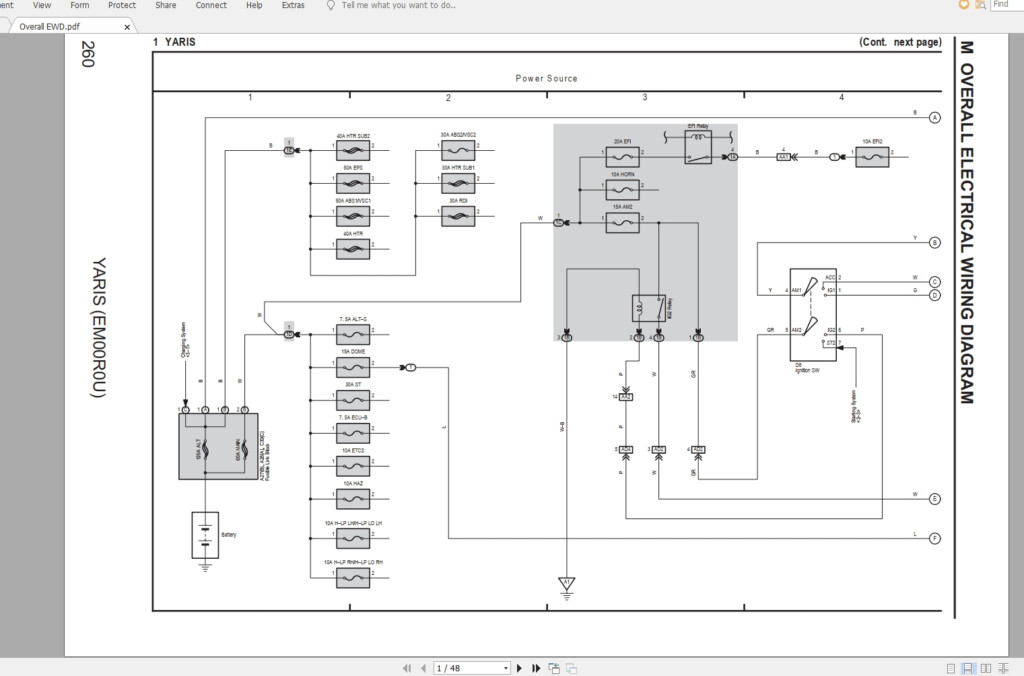Switch to single page view mode
This screenshot has width=1024, height=676.
(951, 668)
